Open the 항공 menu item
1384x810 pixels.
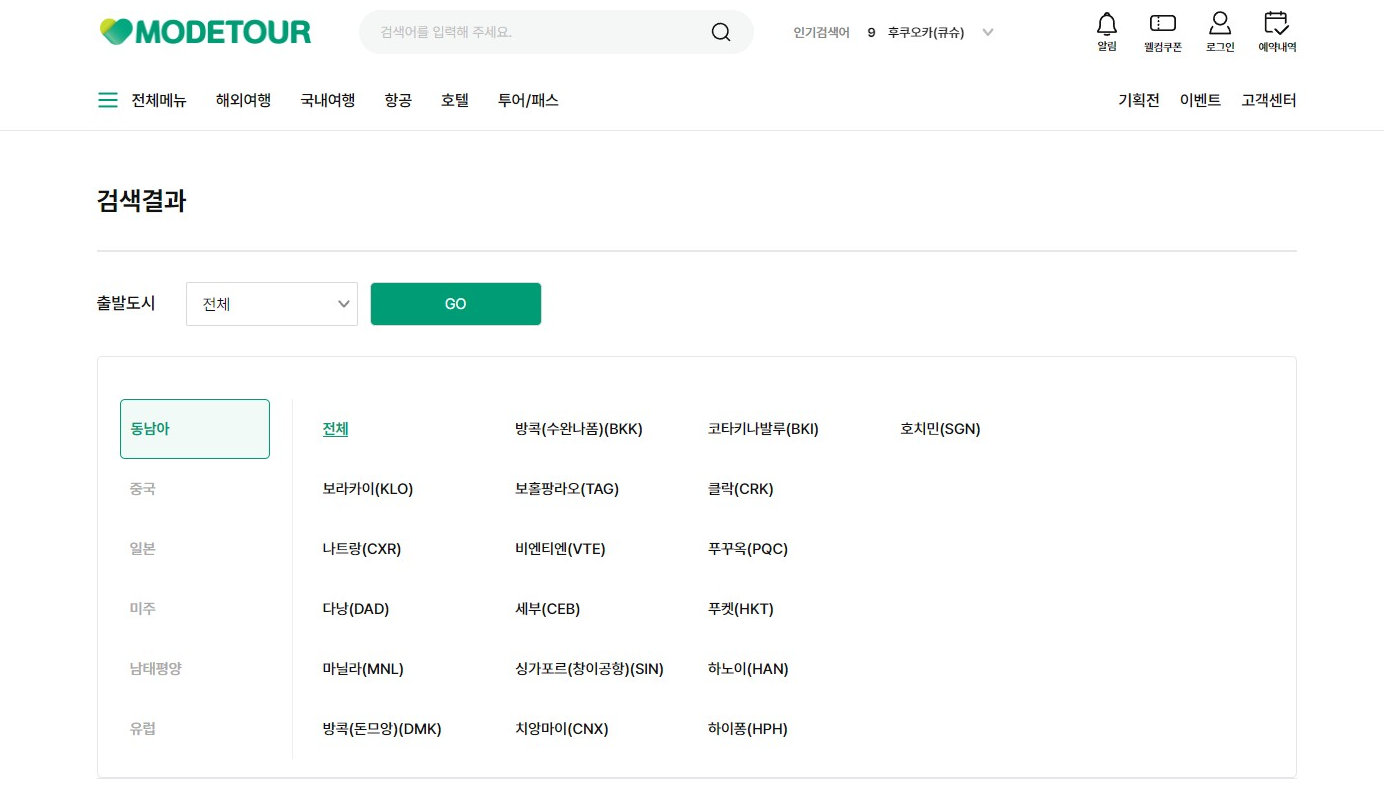point(397,99)
